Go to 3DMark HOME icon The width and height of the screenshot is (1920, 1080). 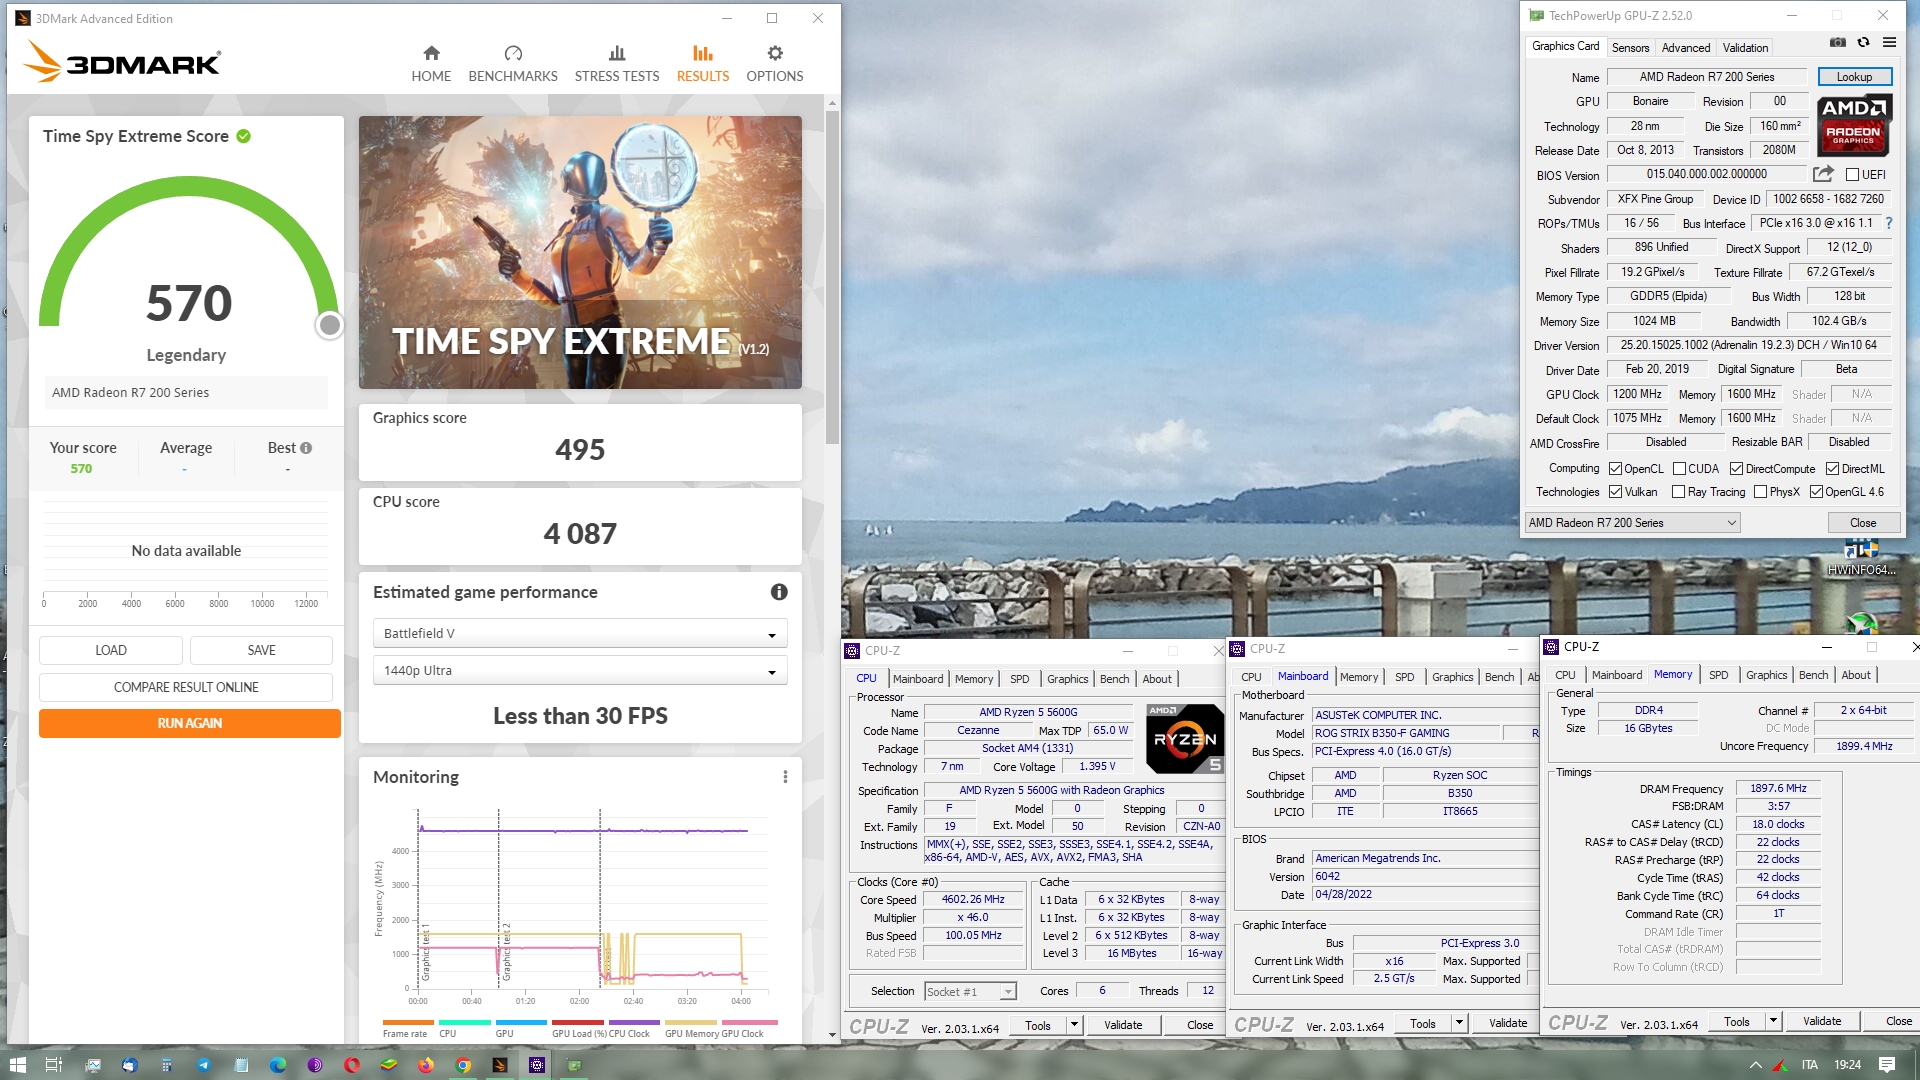(431, 53)
